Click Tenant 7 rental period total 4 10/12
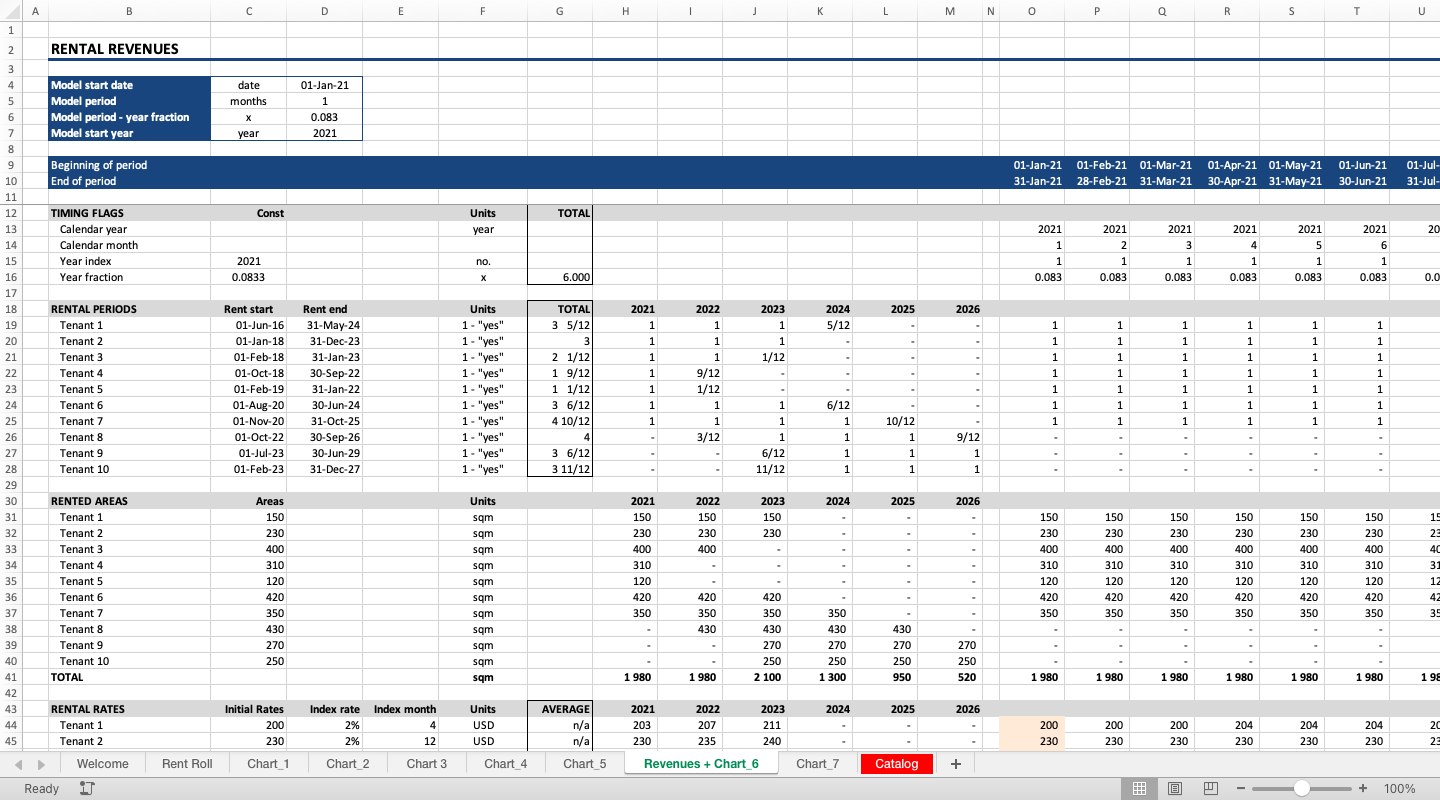 [x=559, y=421]
